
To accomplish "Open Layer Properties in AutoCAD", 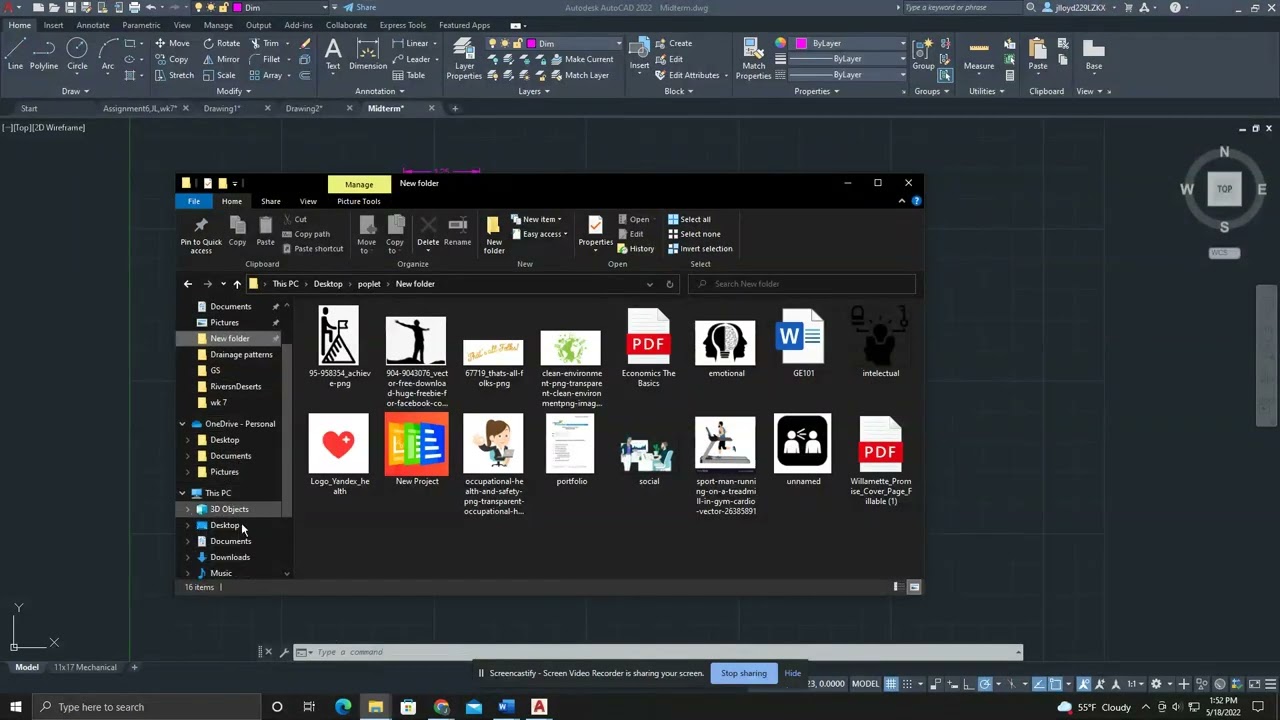I will click(x=464, y=58).
